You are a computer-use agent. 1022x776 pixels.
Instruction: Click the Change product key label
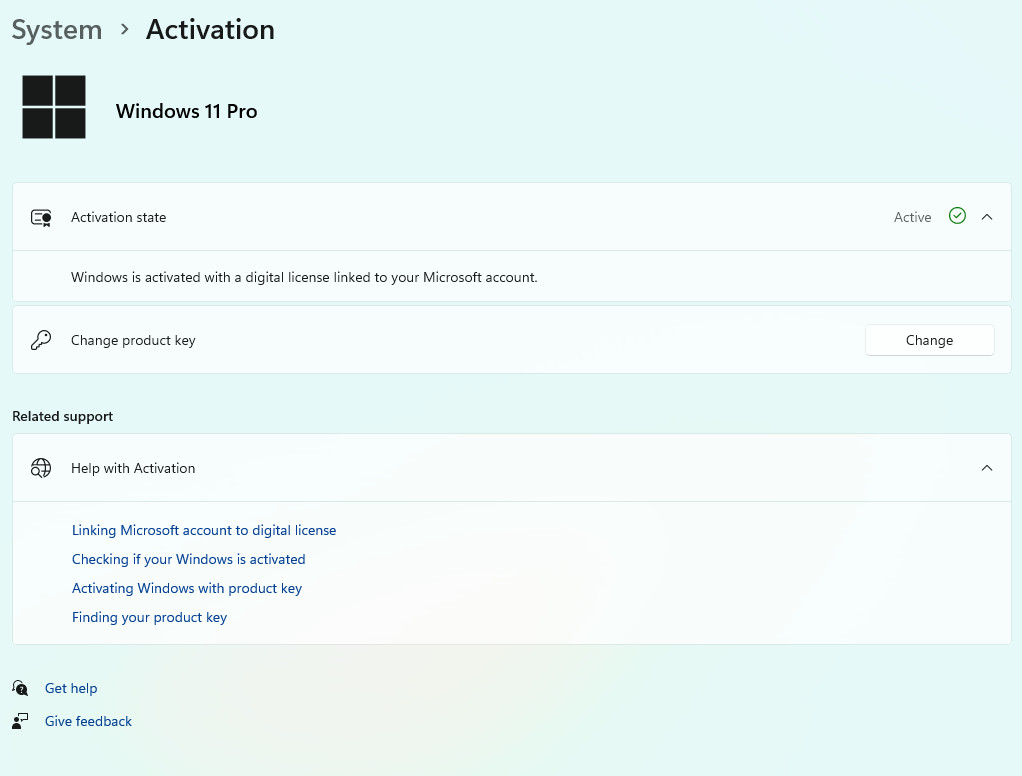(x=133, y=341)
